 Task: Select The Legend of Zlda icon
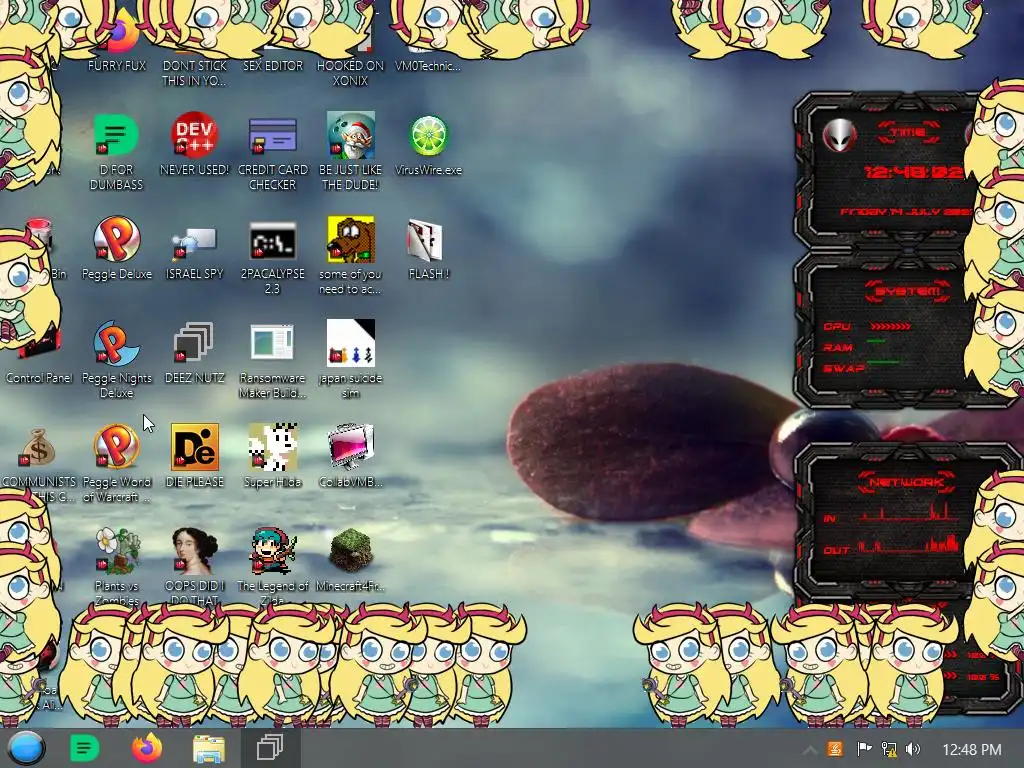pyautogui.click(x=272, y=551)
